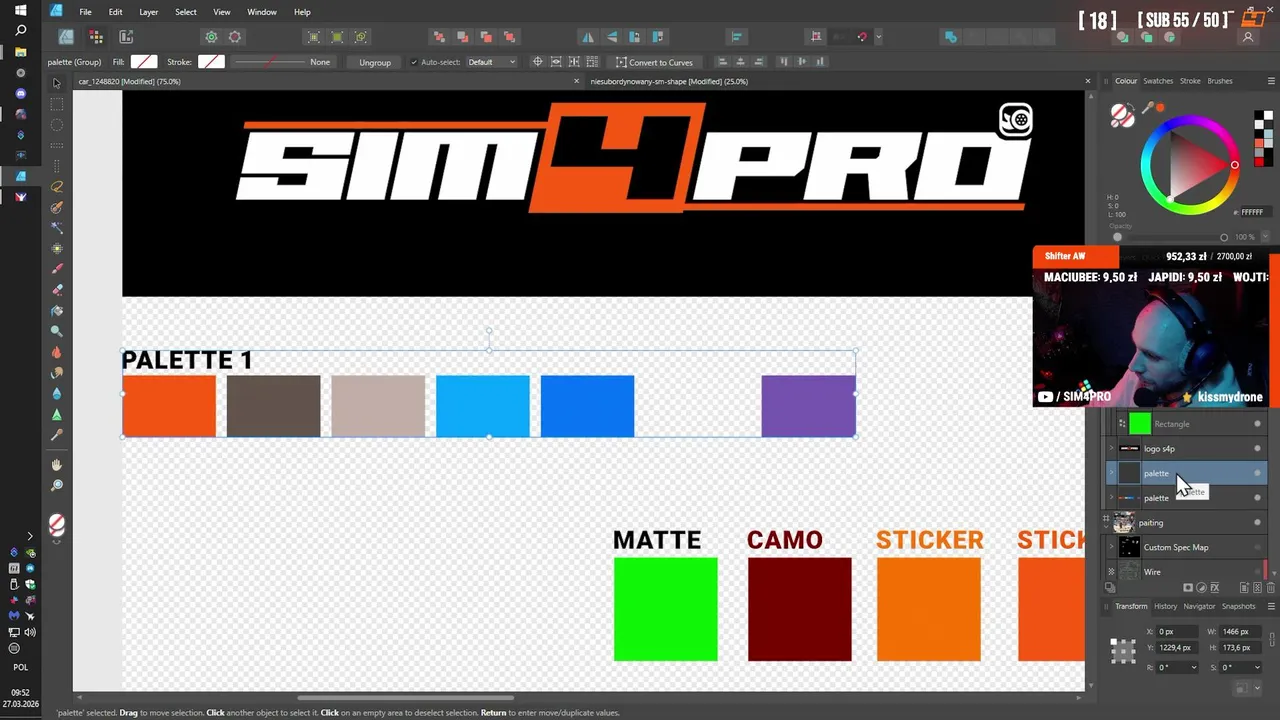Viewport: 1280px width, 720px height.
Task: Switch to the Export Persona icon
Action: click(x=126, y=37)
